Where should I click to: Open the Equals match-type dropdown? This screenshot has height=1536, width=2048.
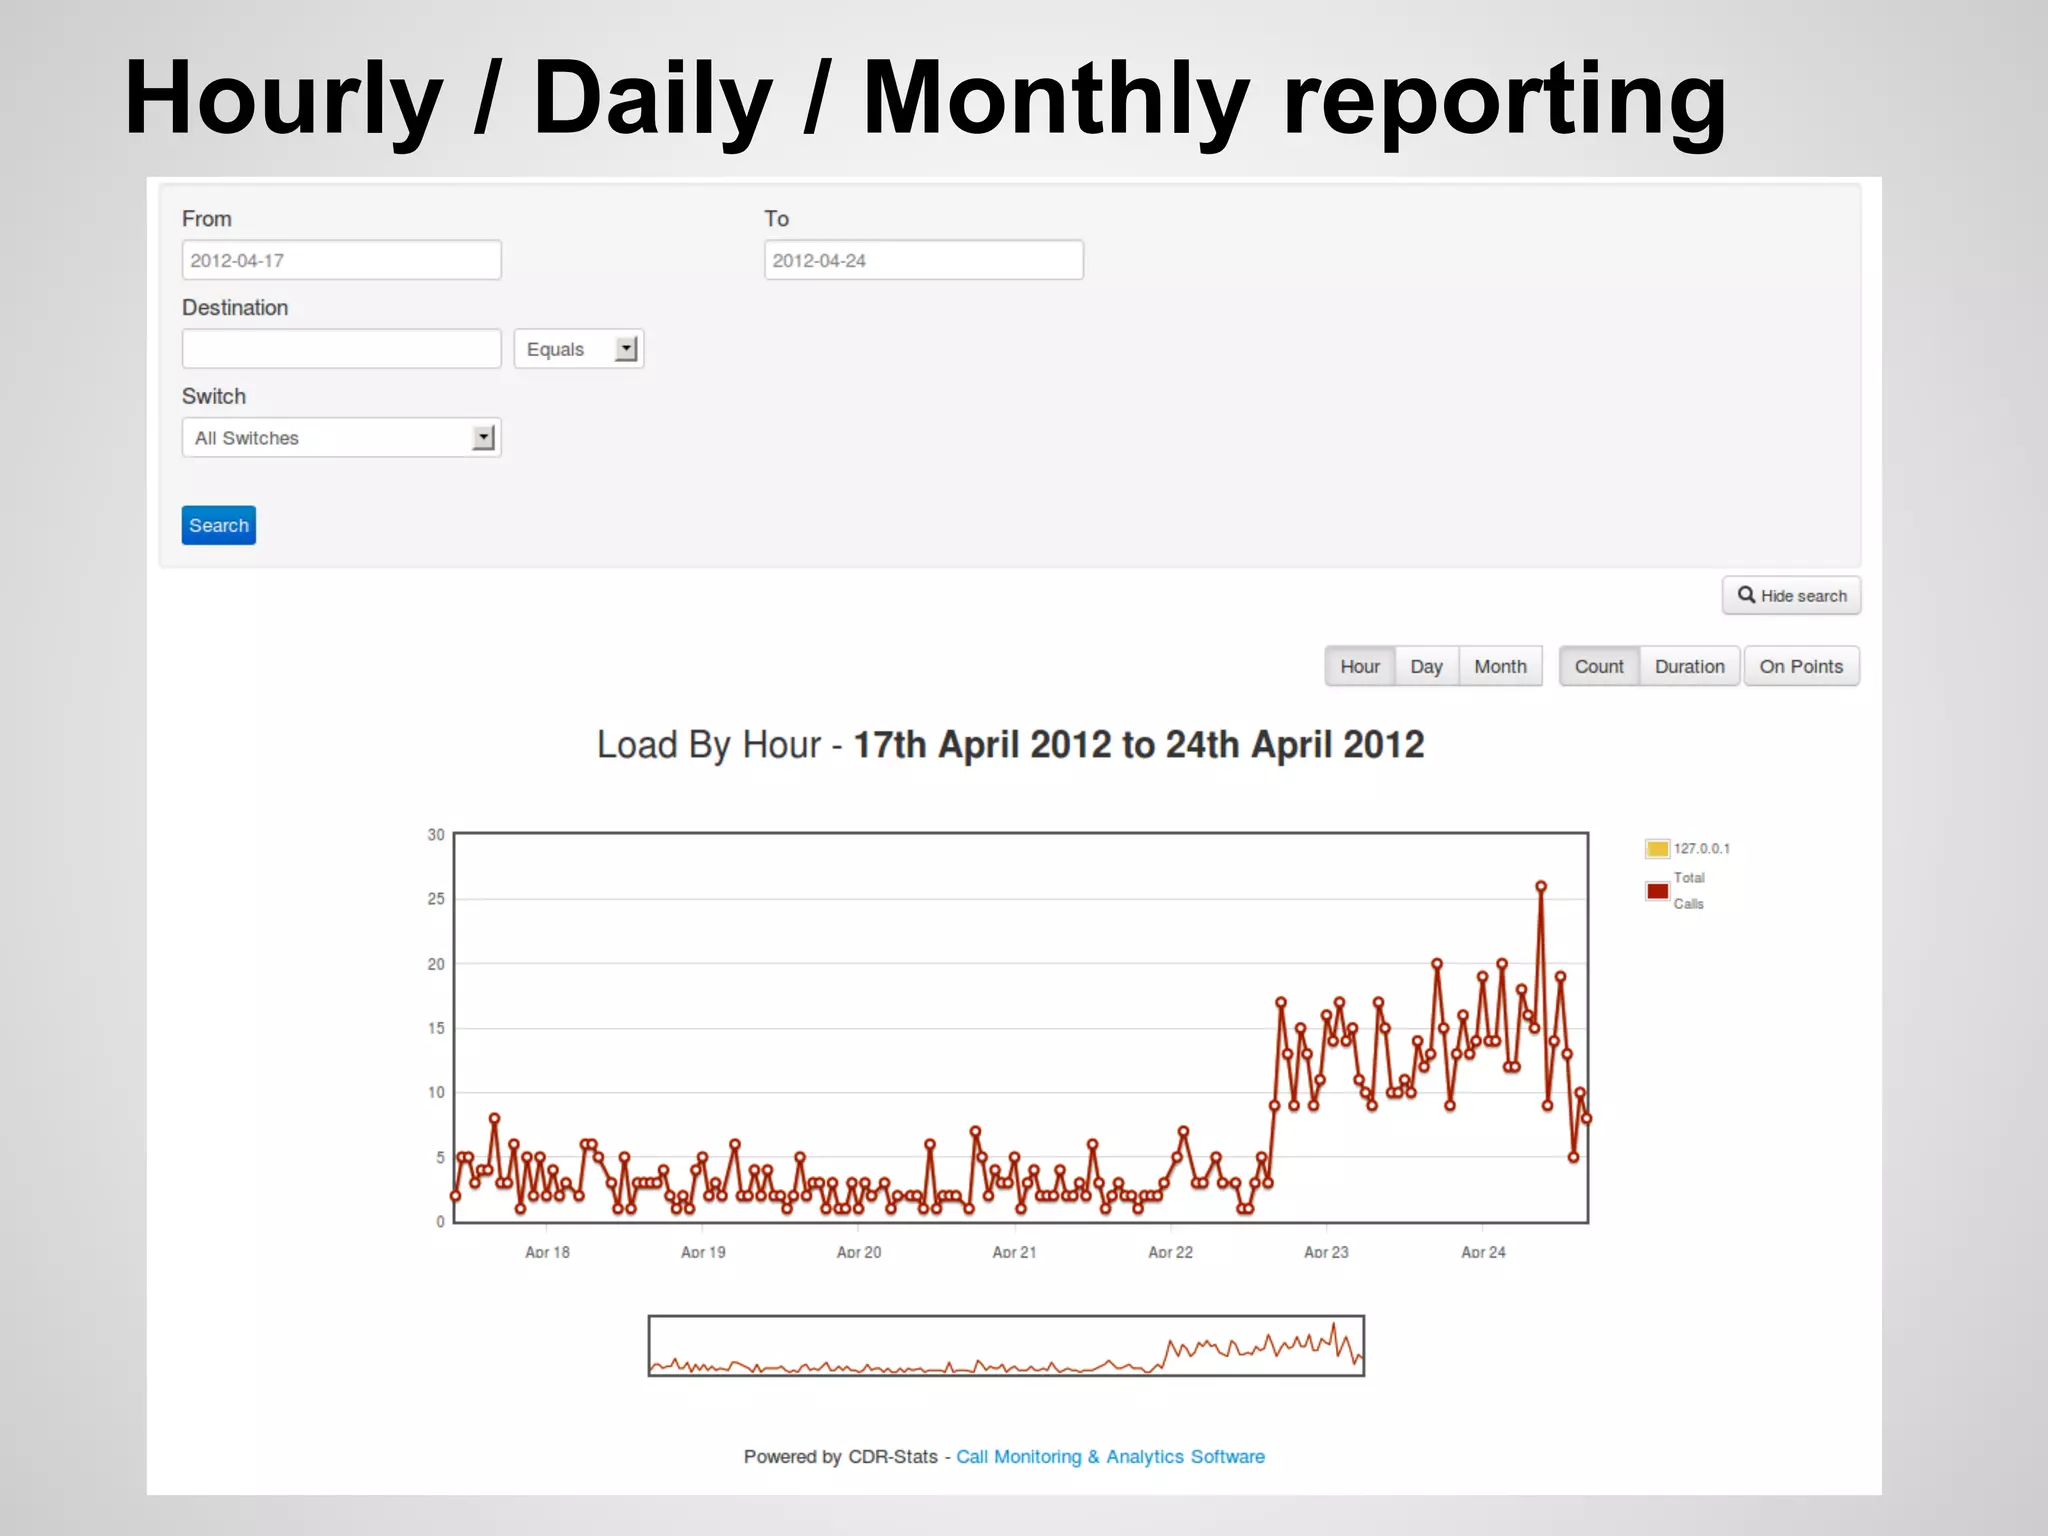pos(579,349)
